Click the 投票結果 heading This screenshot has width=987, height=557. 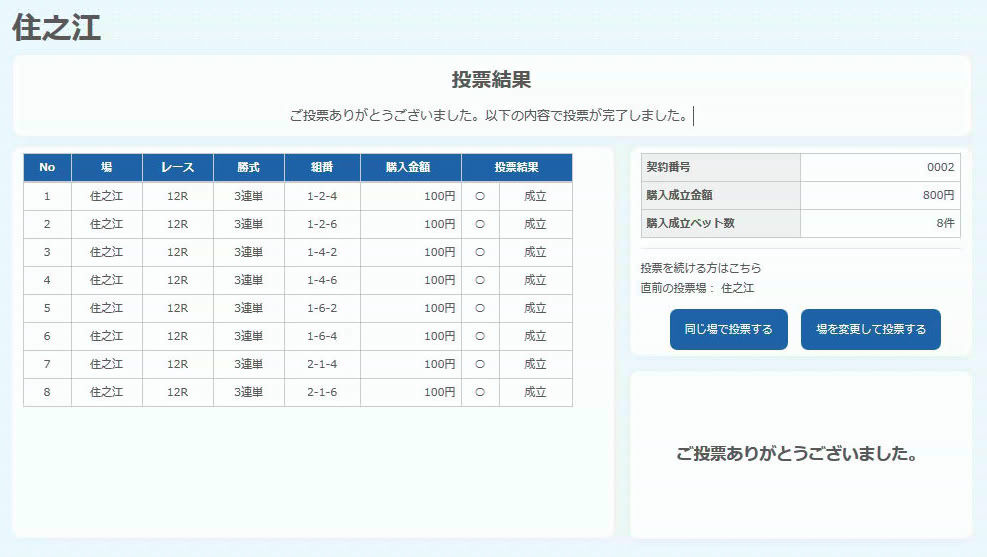click(x=492, y=80)
